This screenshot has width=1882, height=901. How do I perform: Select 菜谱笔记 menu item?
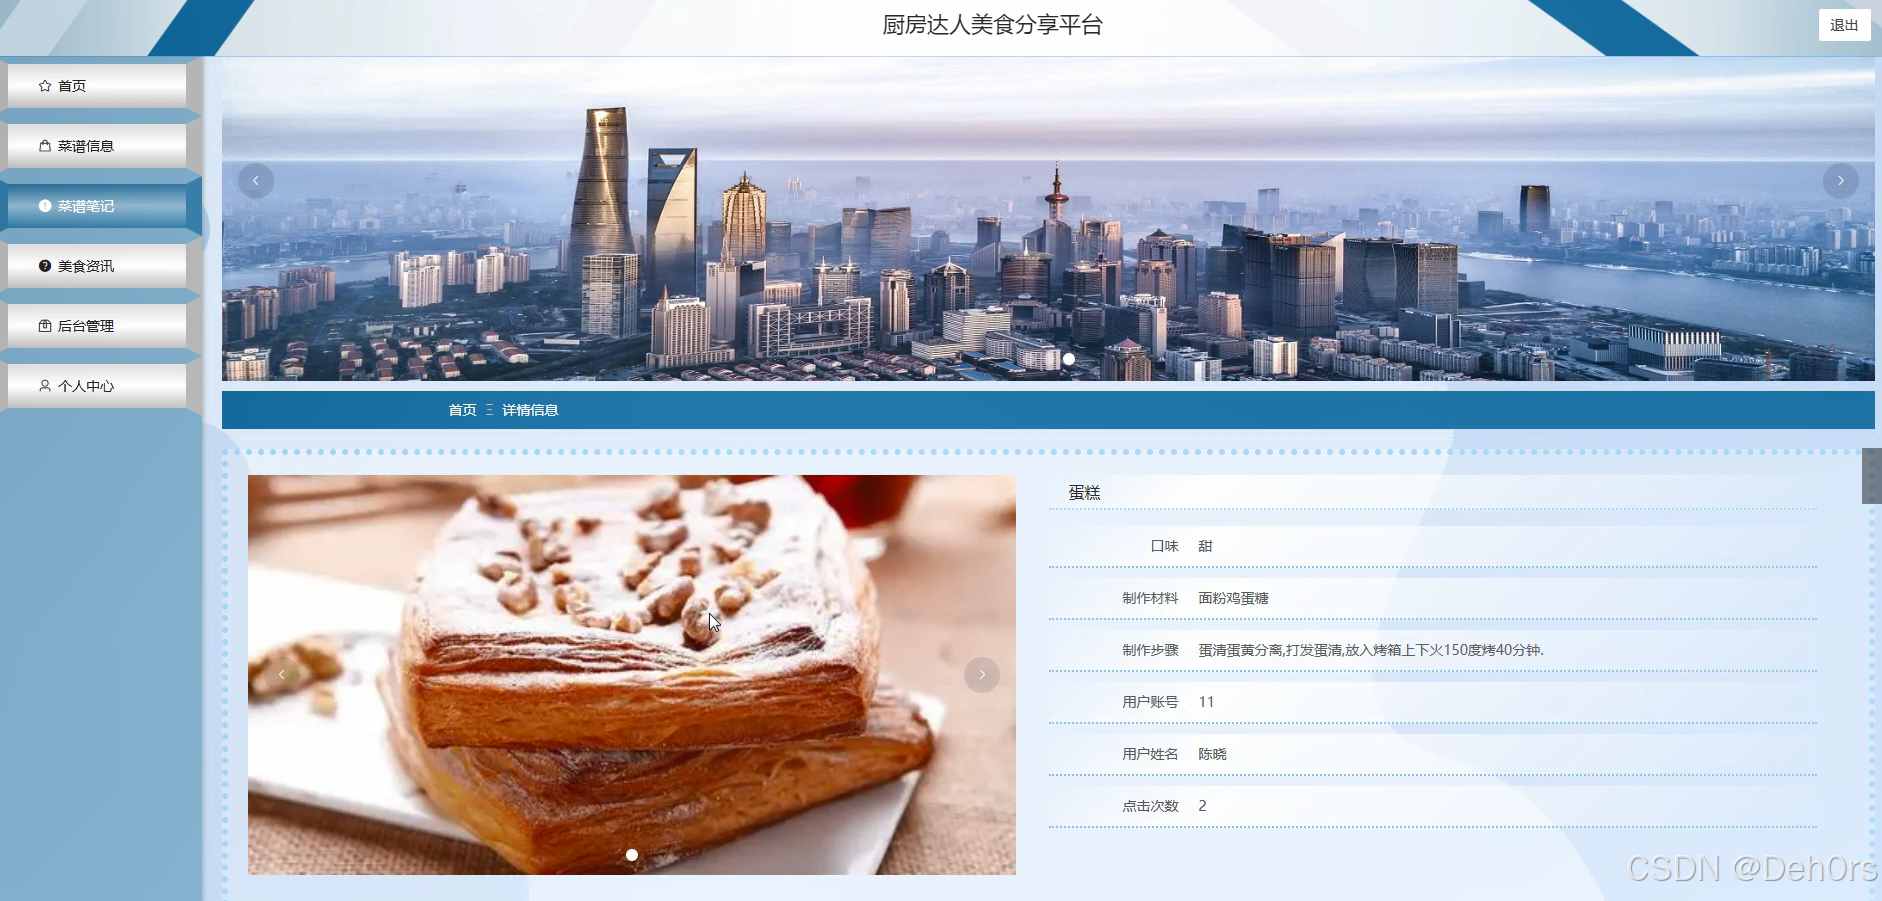(x=97, y=206)
